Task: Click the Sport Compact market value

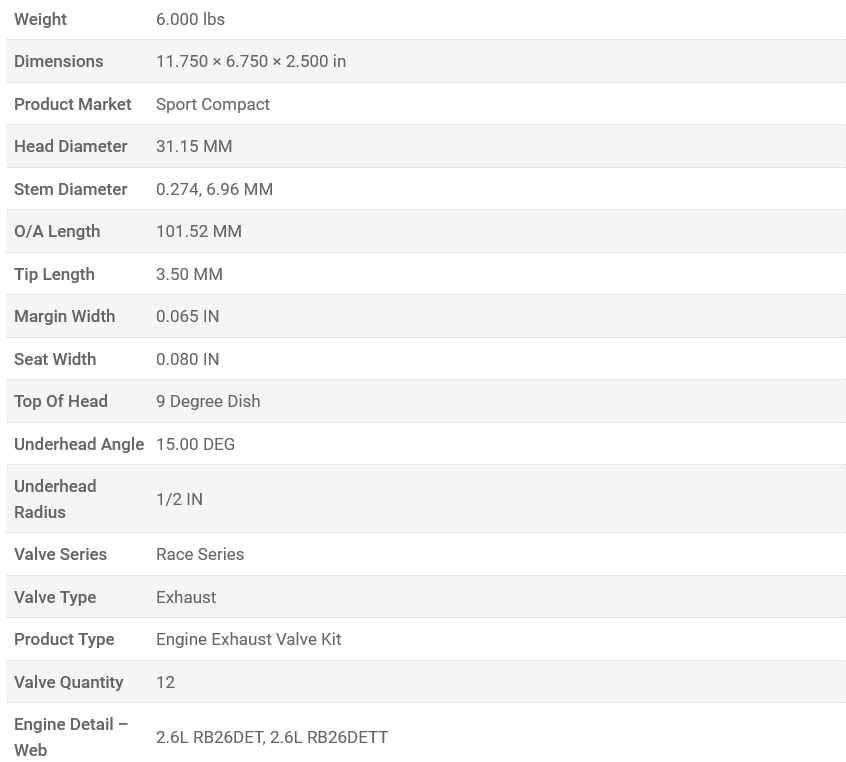Action: point(213,104)
